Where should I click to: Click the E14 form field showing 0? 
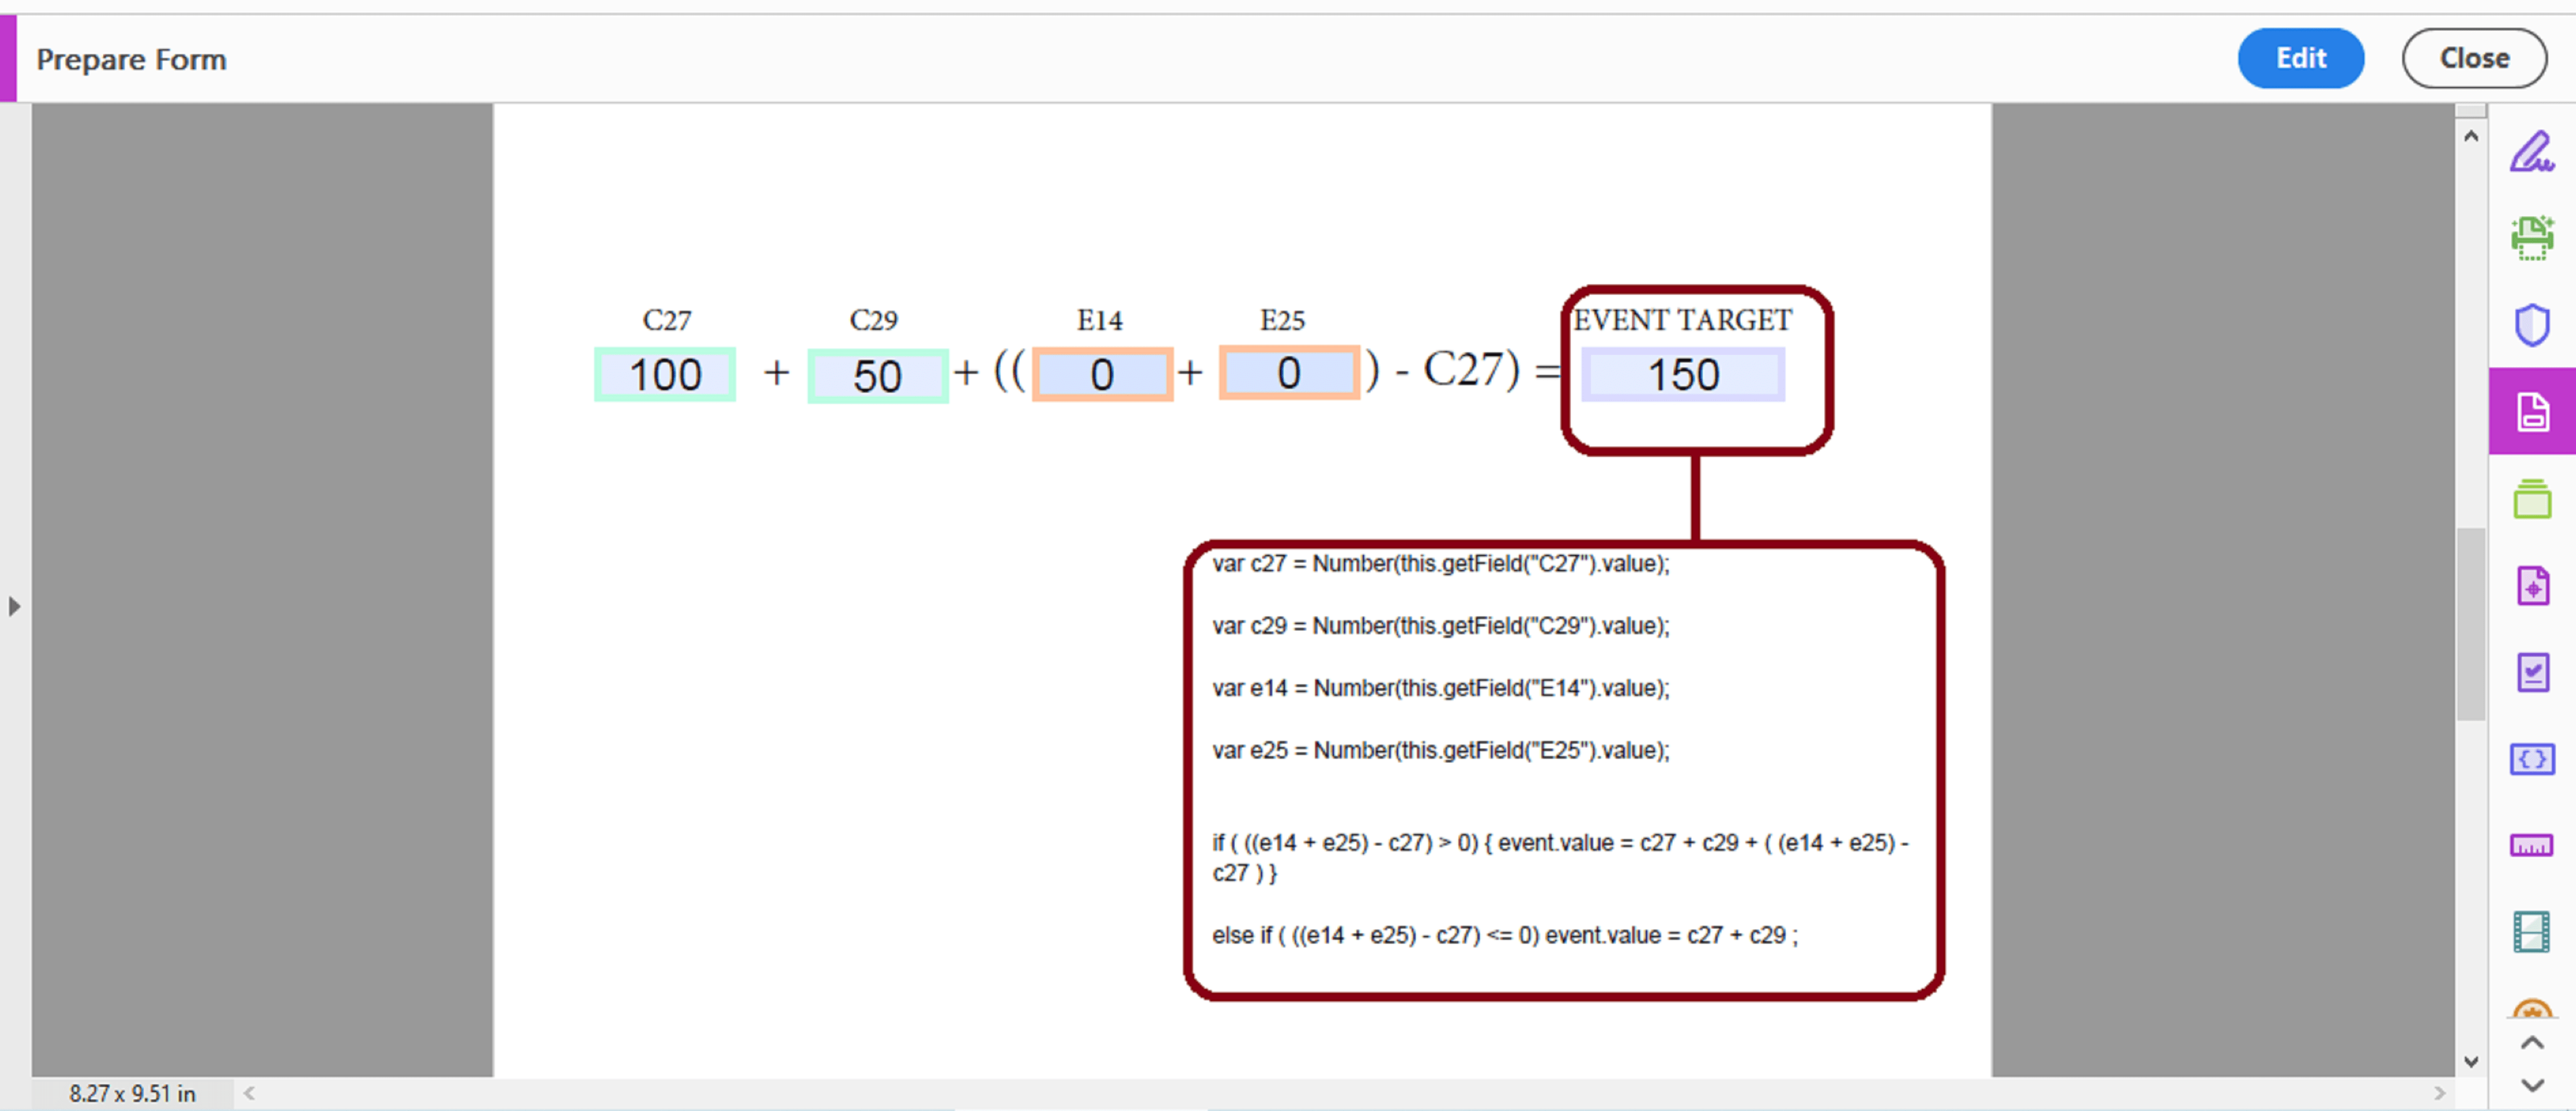(x=1101, y=374)
